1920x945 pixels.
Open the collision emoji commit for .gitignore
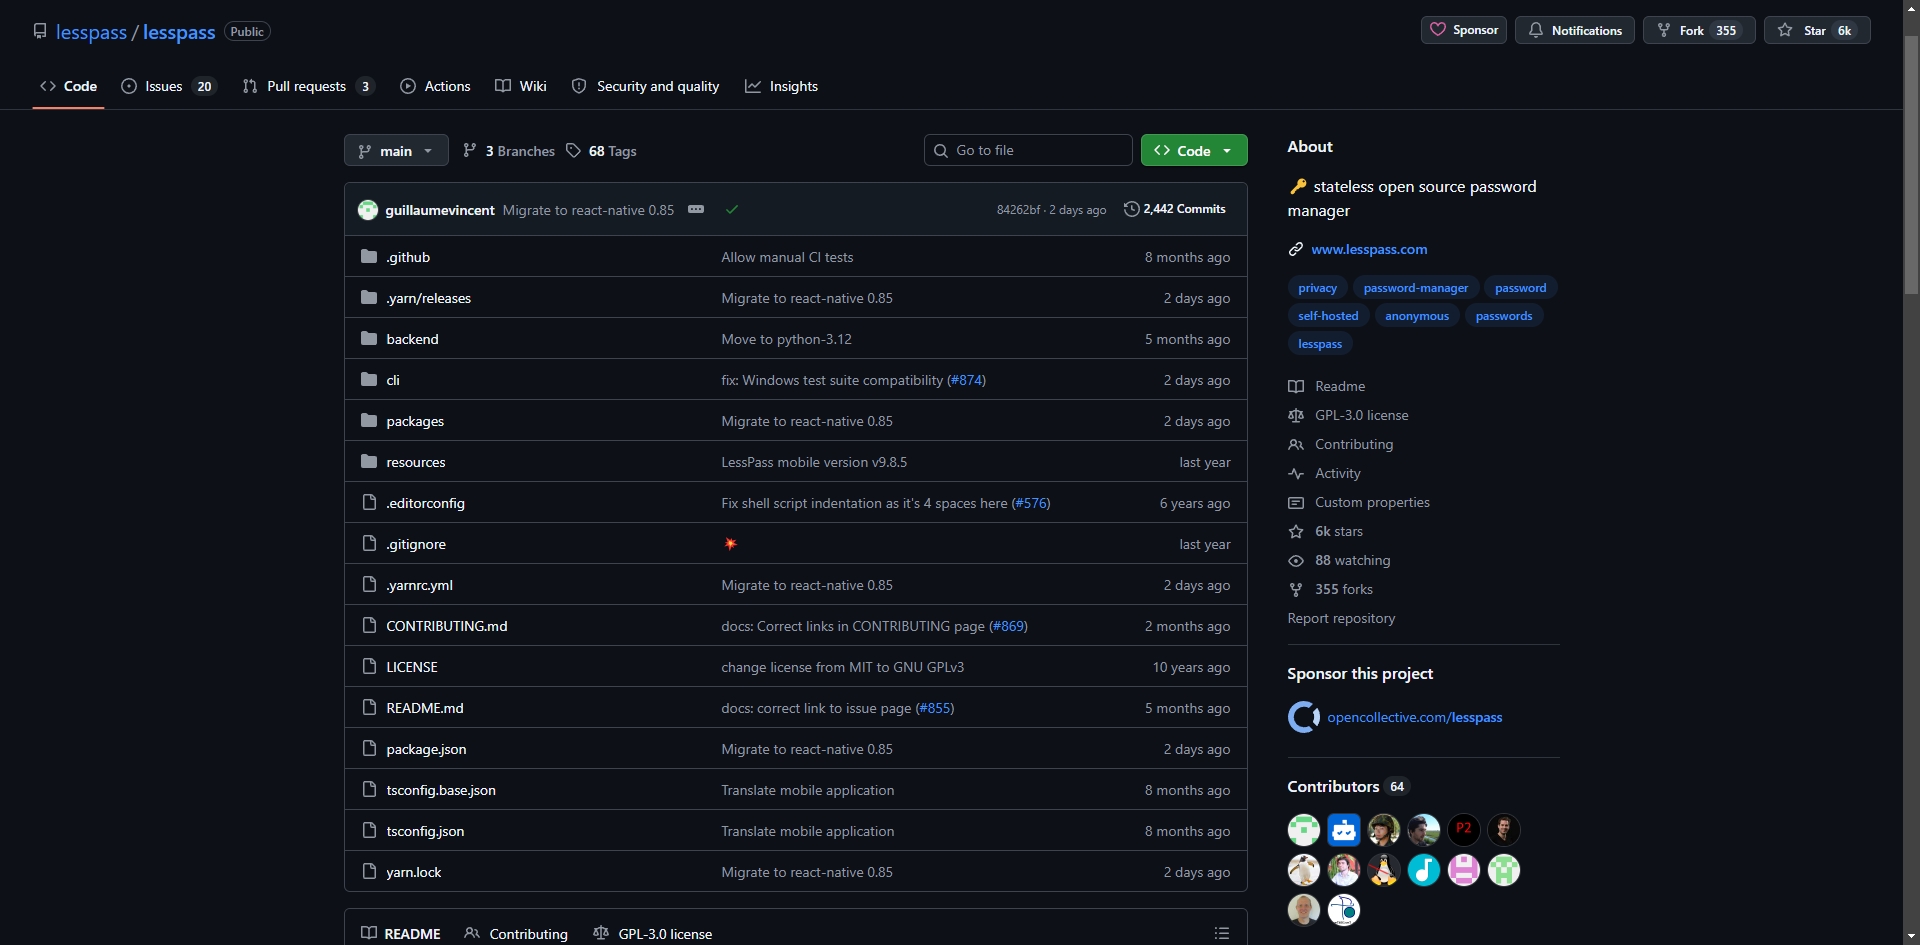(730, 544)
